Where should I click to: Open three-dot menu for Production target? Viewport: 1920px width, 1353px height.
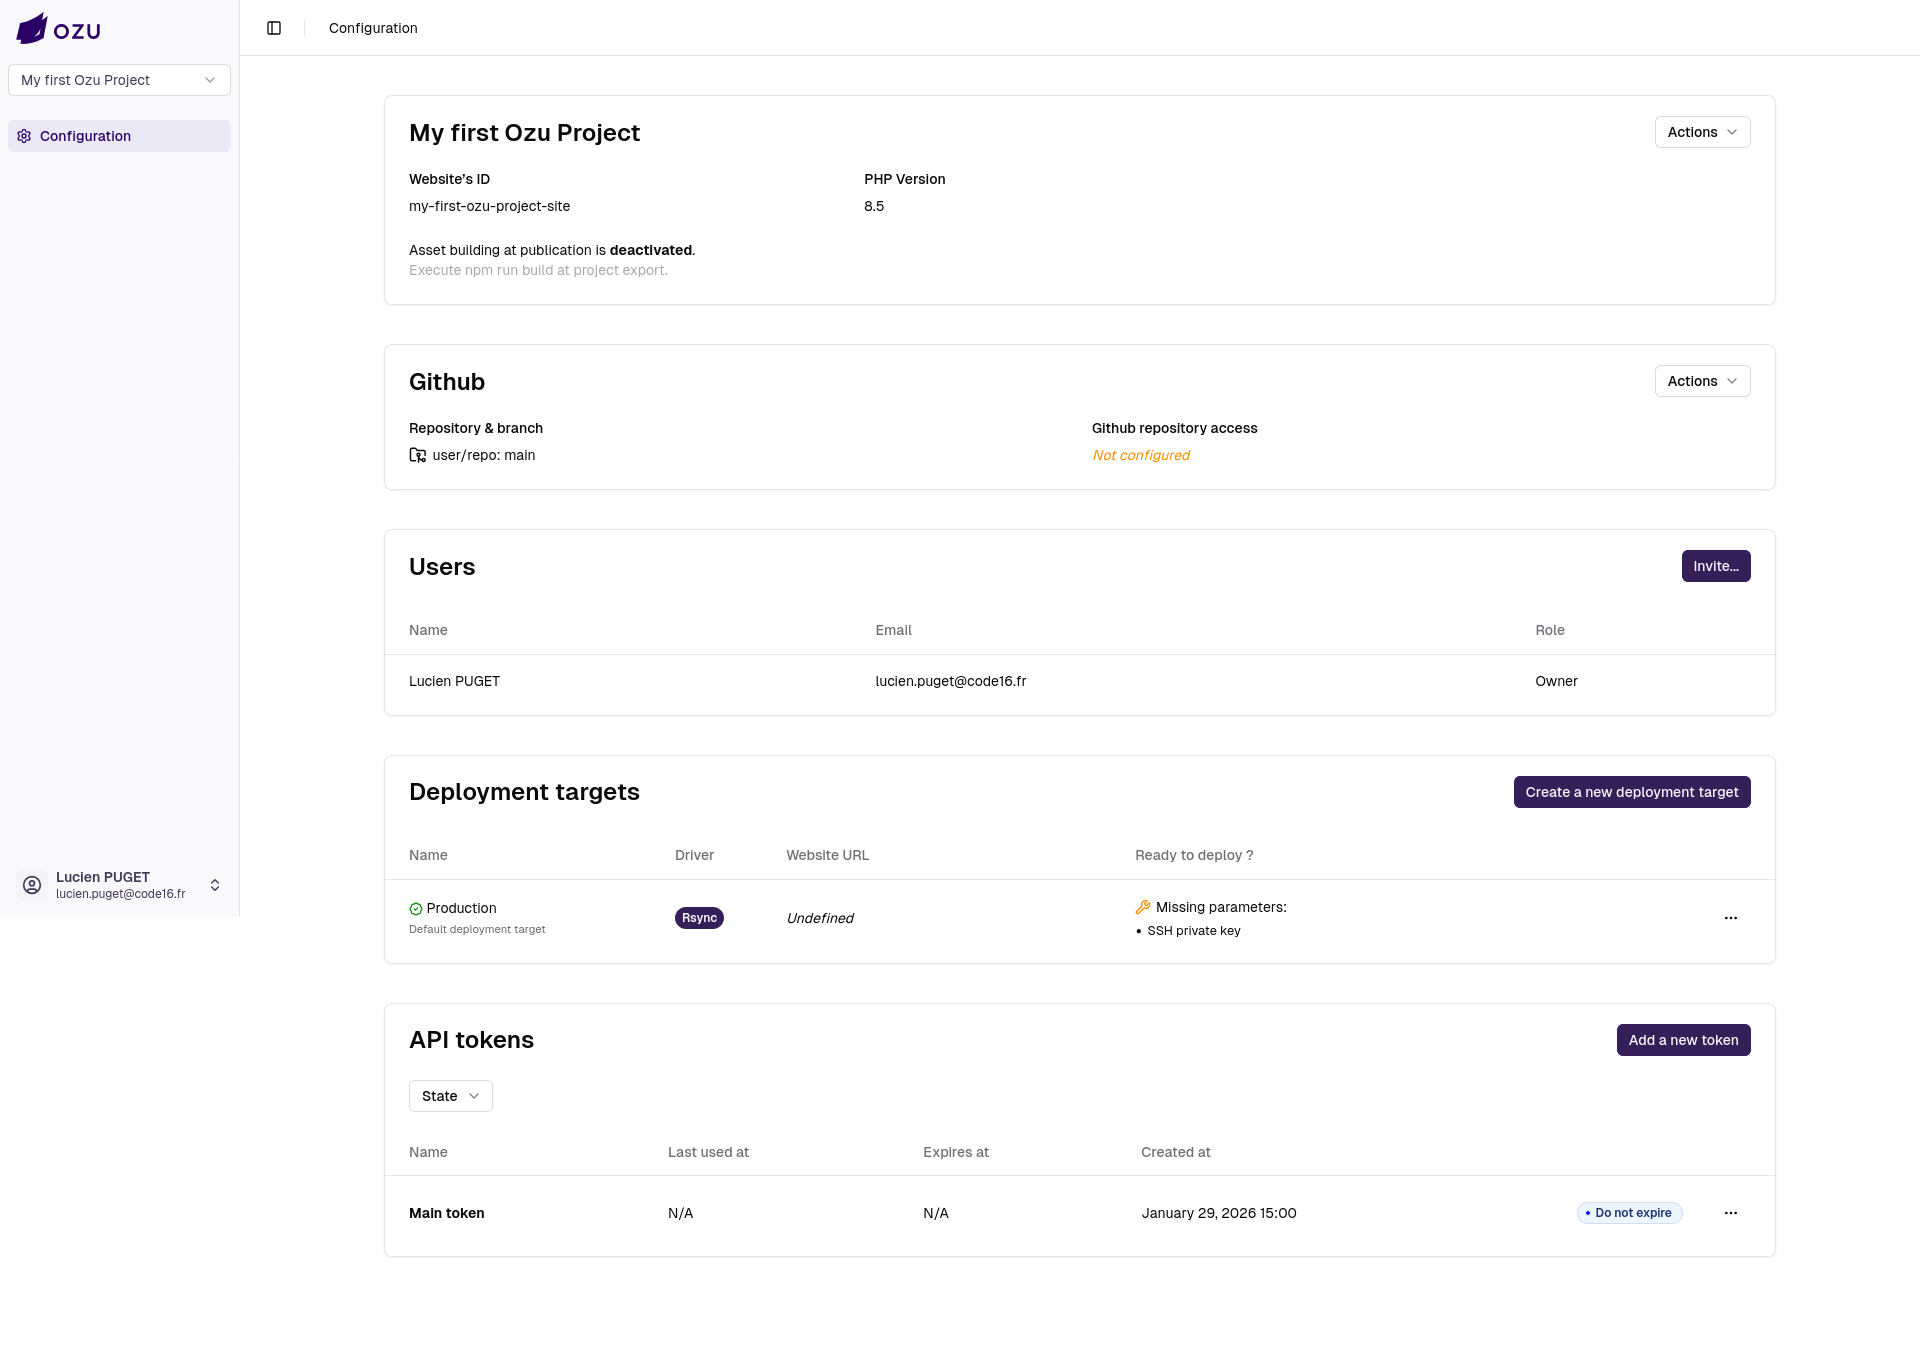1731,918
